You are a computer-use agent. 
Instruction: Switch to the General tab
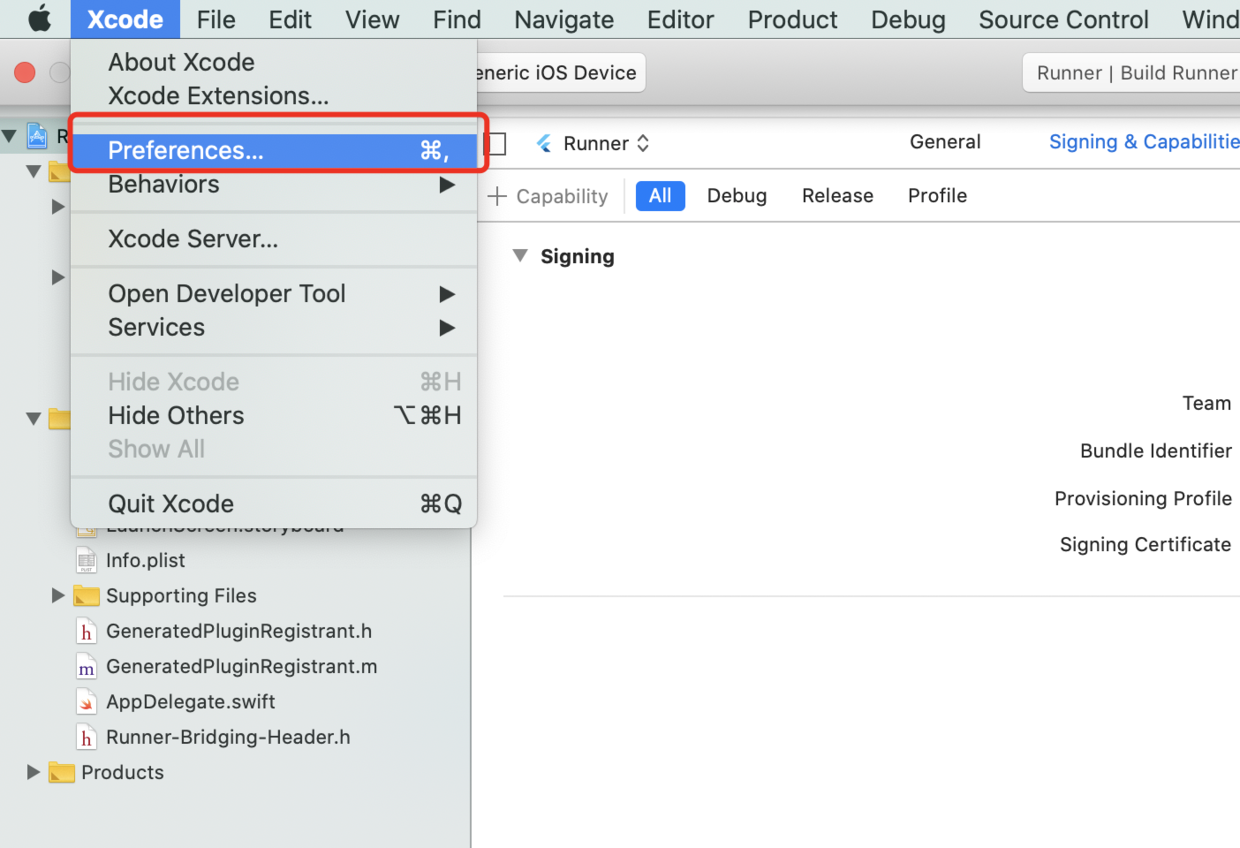(945, 142)
